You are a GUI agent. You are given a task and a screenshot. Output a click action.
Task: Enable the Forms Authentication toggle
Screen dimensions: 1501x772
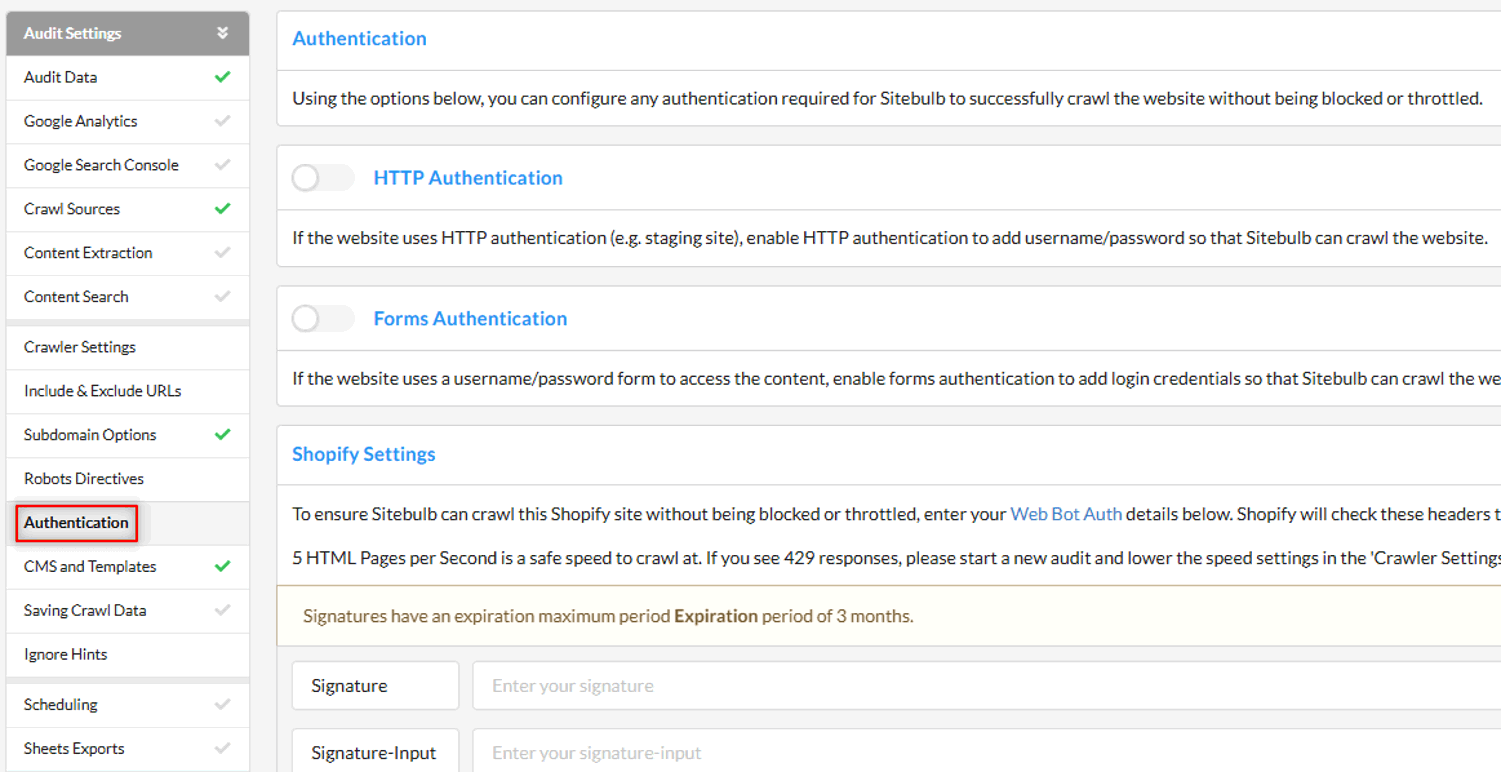[322, 317]
